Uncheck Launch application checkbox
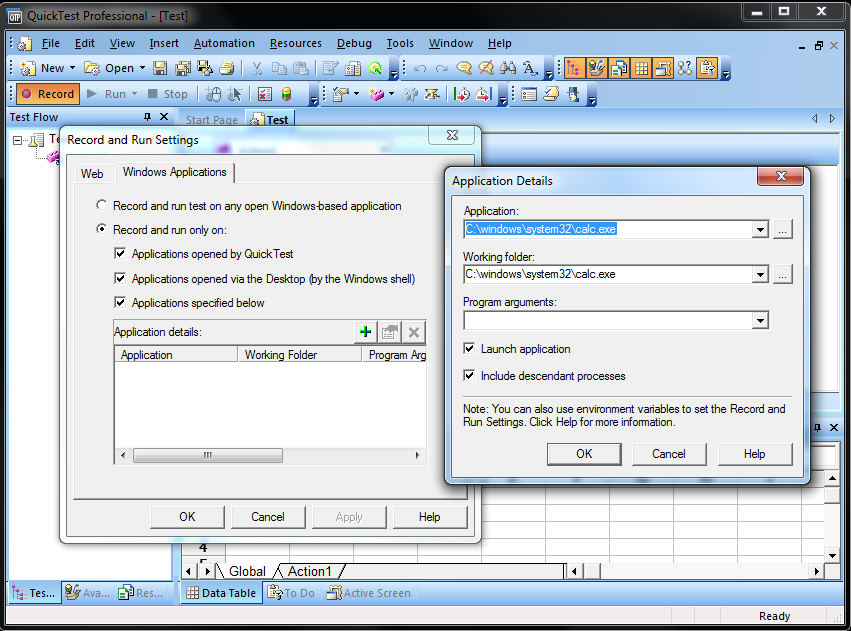Viewport: 851px width, 631px height. pyautogui.click(x=469, y=348)
